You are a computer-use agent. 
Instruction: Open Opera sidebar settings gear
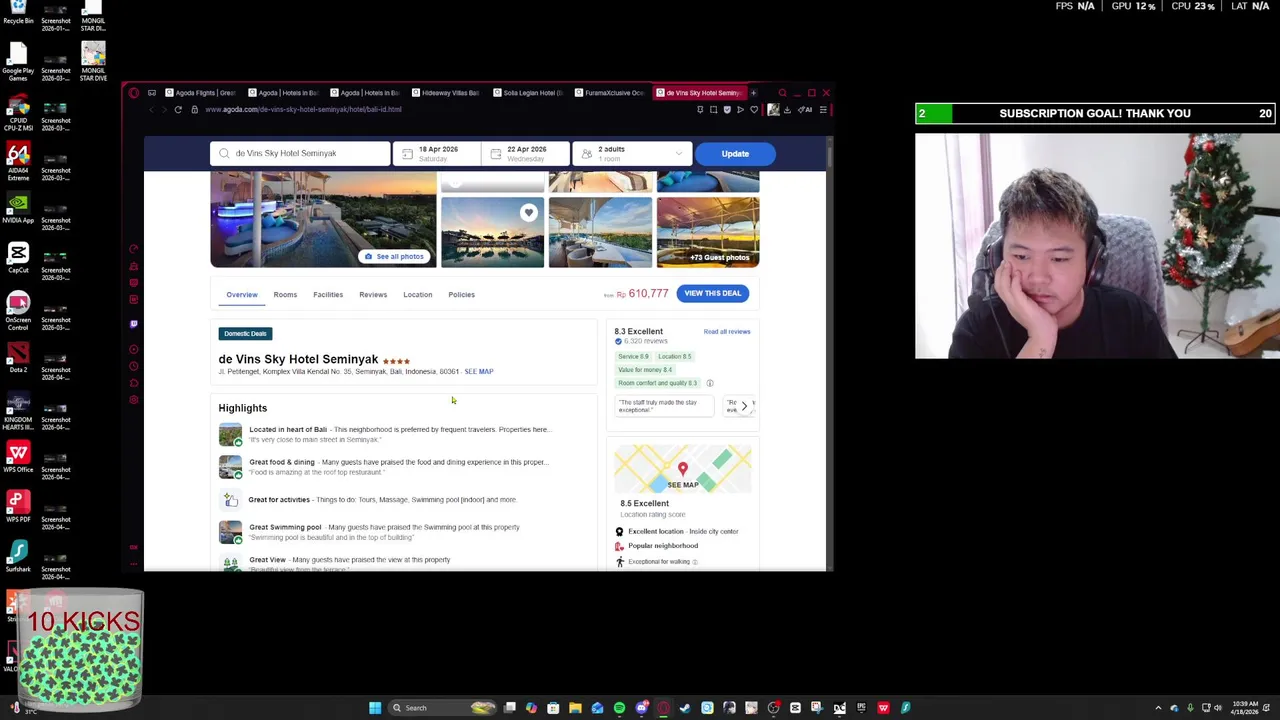[x=133, y=399]
